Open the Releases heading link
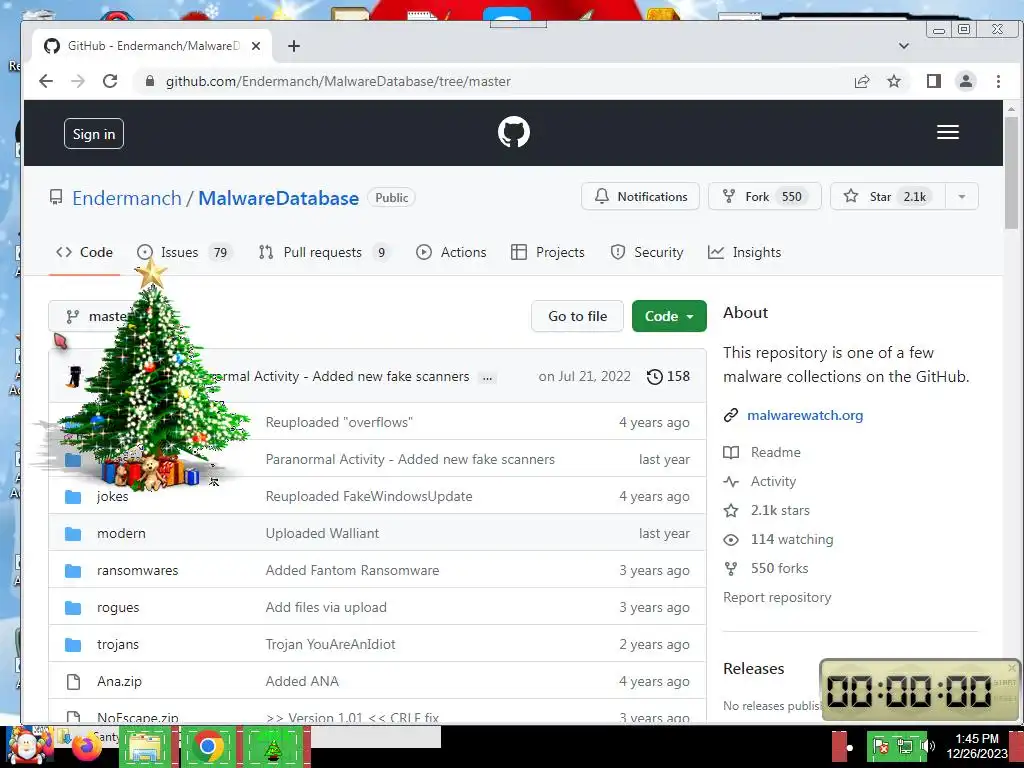This screenshot has height=768, width=1024. point(754,669)
